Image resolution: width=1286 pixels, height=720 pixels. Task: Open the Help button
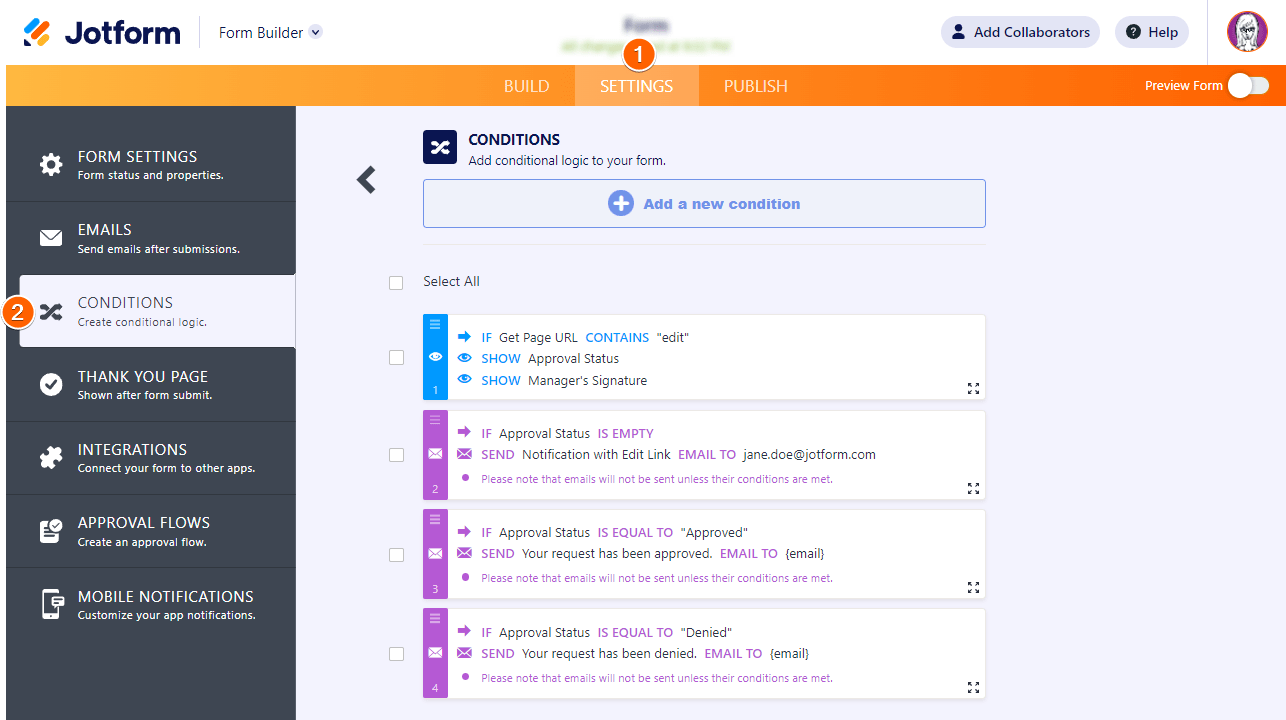[1152, 32]
